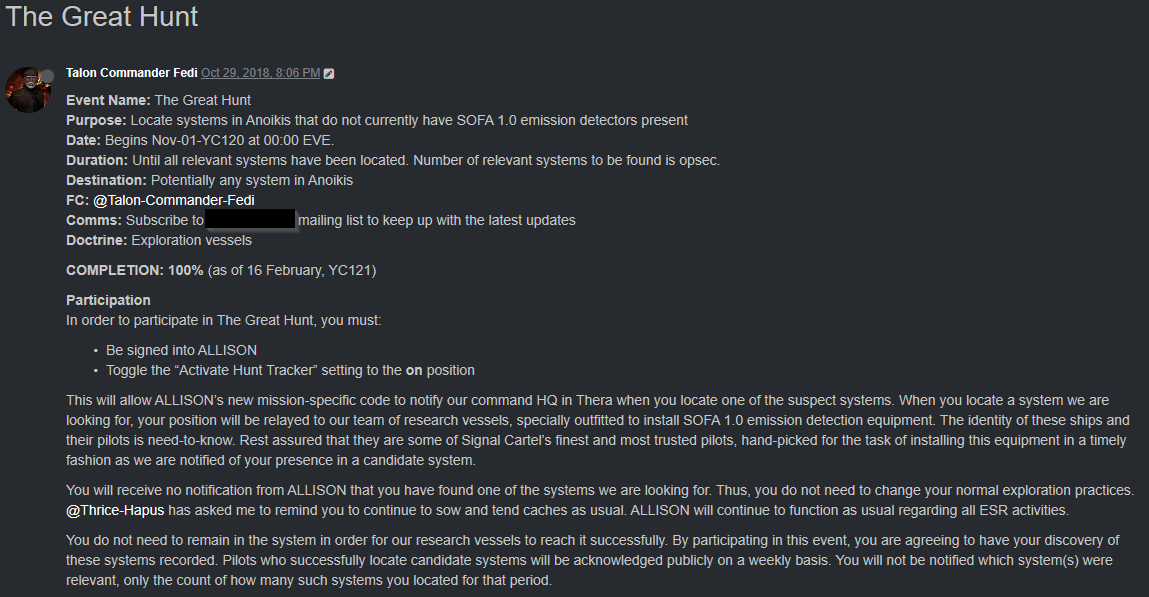Open the @Talon-Commander-Fedi mention after FC
1149x597 pixels.
(174, 200)
